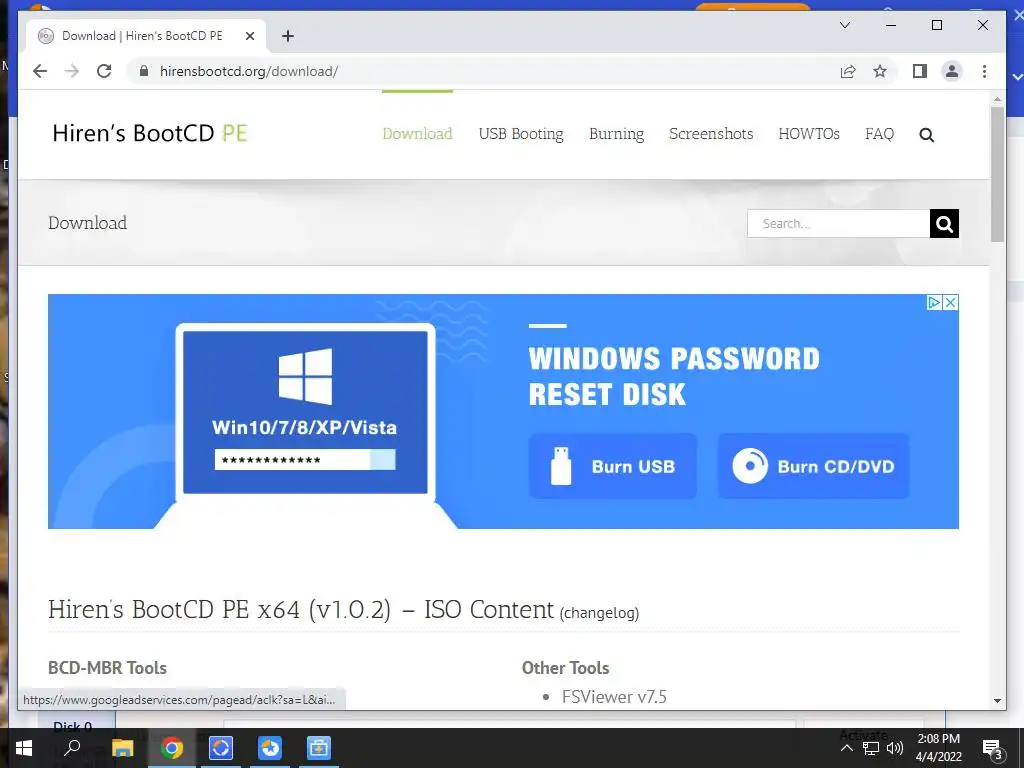The height and width of the screenshot is (768, 1024).
Task: Submit search with the black magnifier button
Action: (x=944, y=224)
